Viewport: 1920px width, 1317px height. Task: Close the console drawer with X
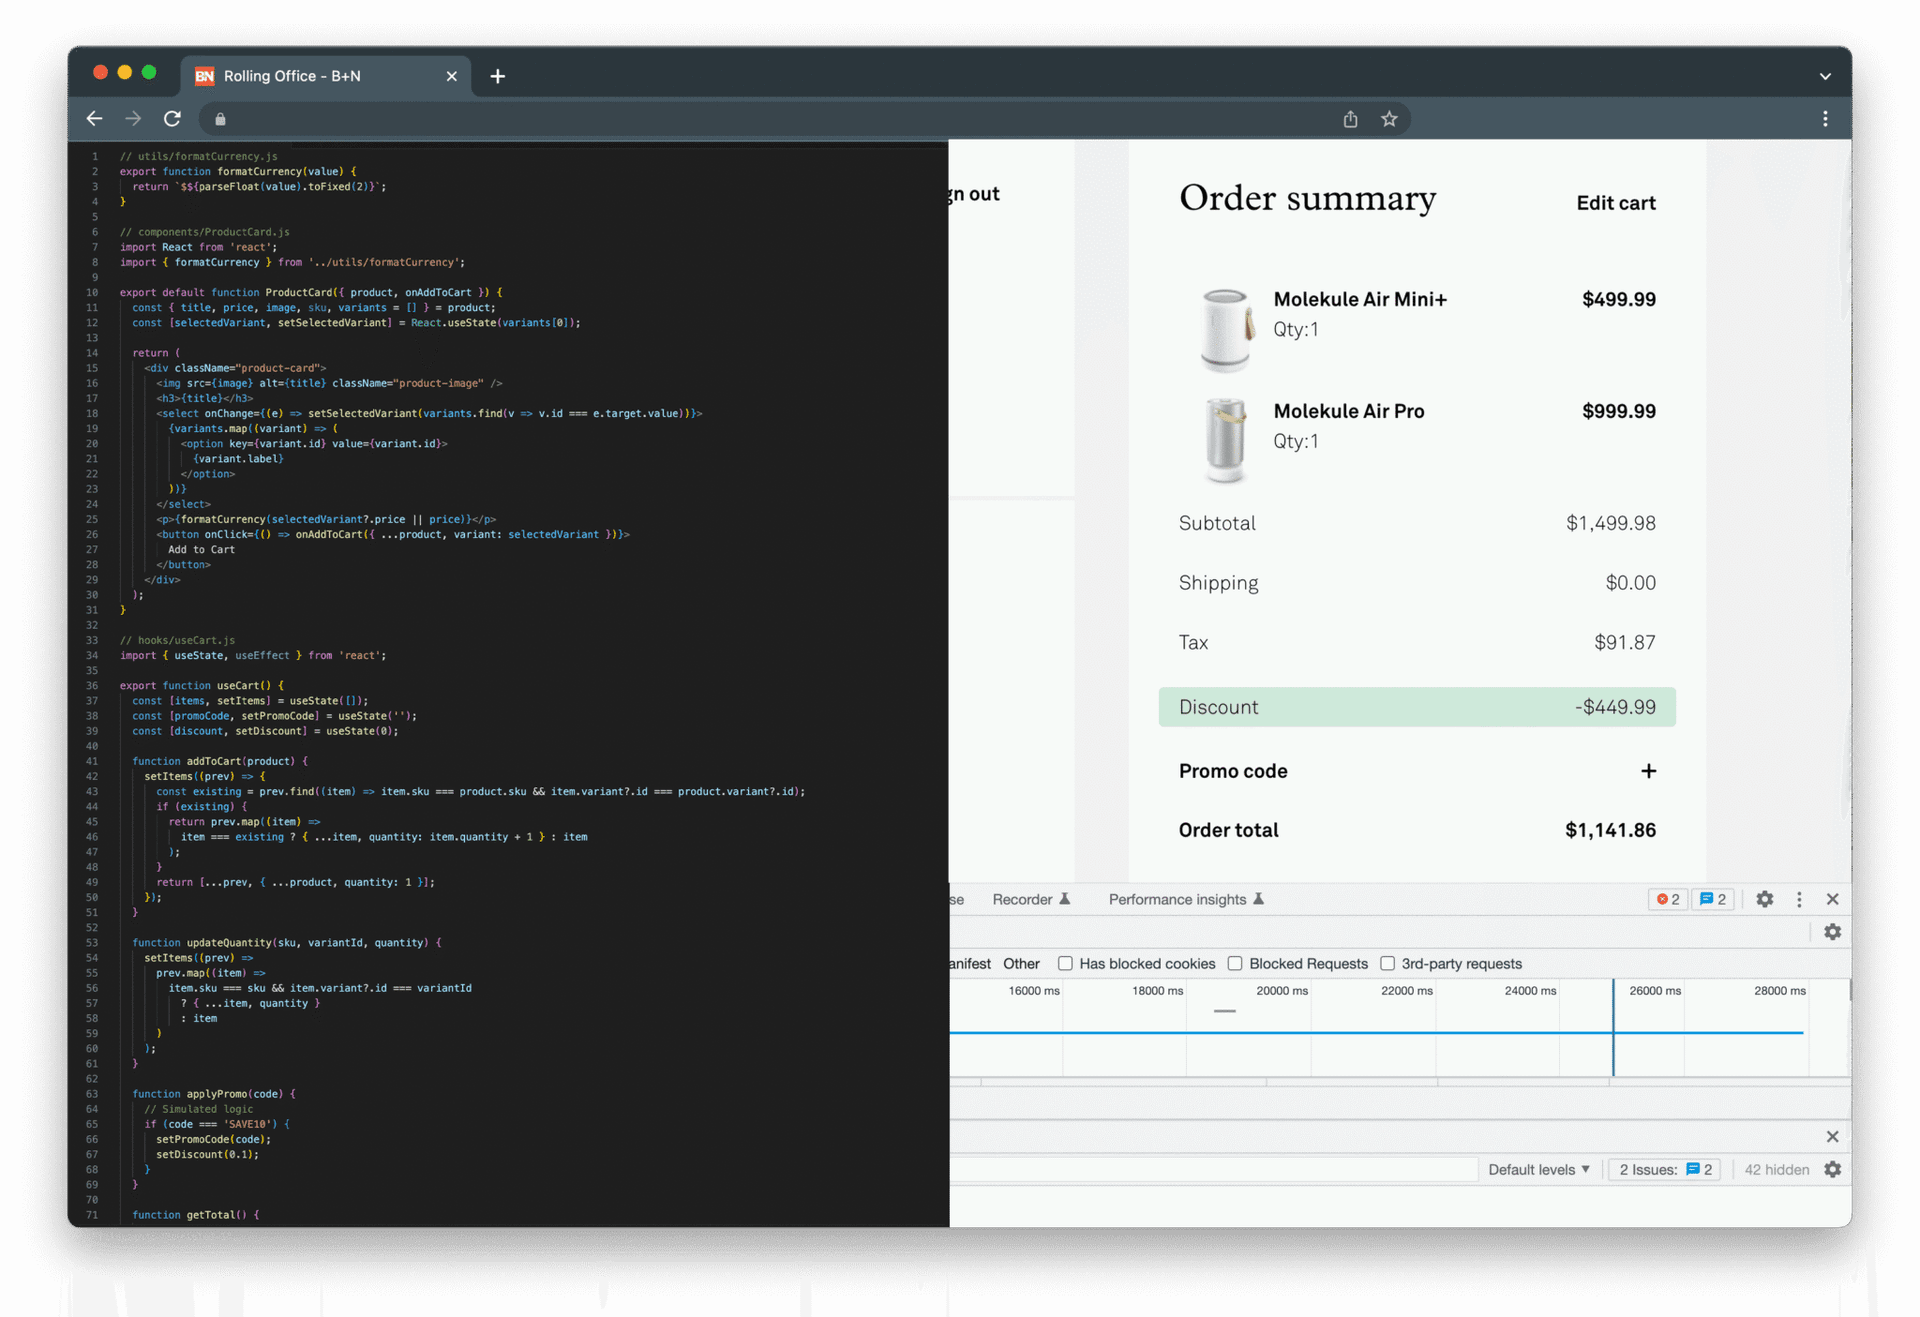1832,1137
